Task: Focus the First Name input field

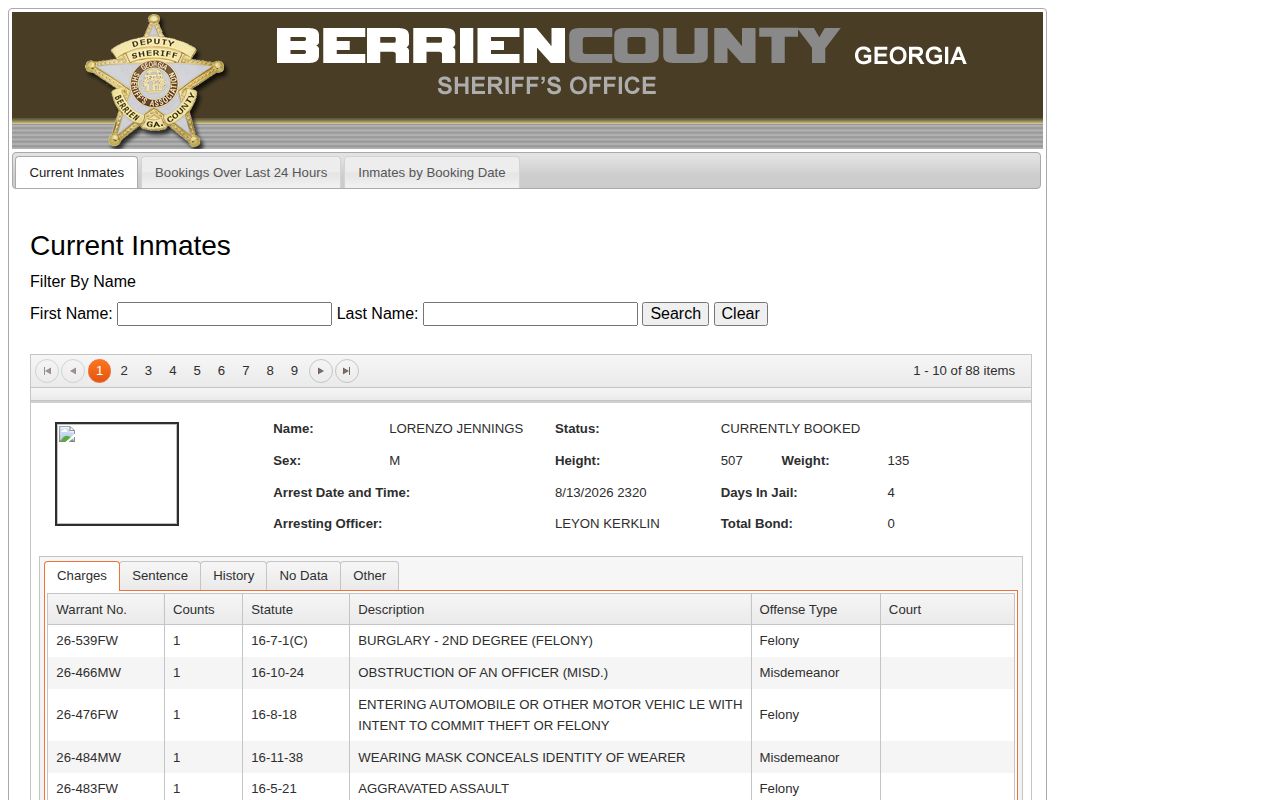Action: click(224, 314)
